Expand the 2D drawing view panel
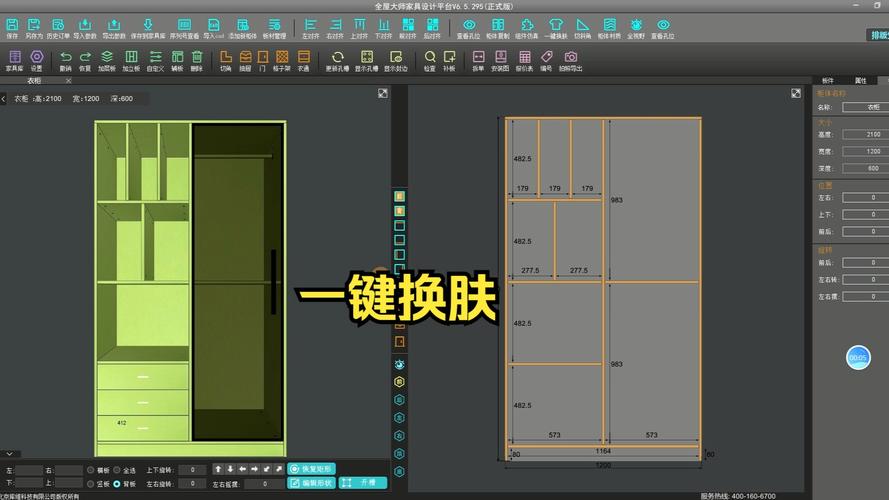Viewport: 889px width, 500px height. click(x=796, y=93)
